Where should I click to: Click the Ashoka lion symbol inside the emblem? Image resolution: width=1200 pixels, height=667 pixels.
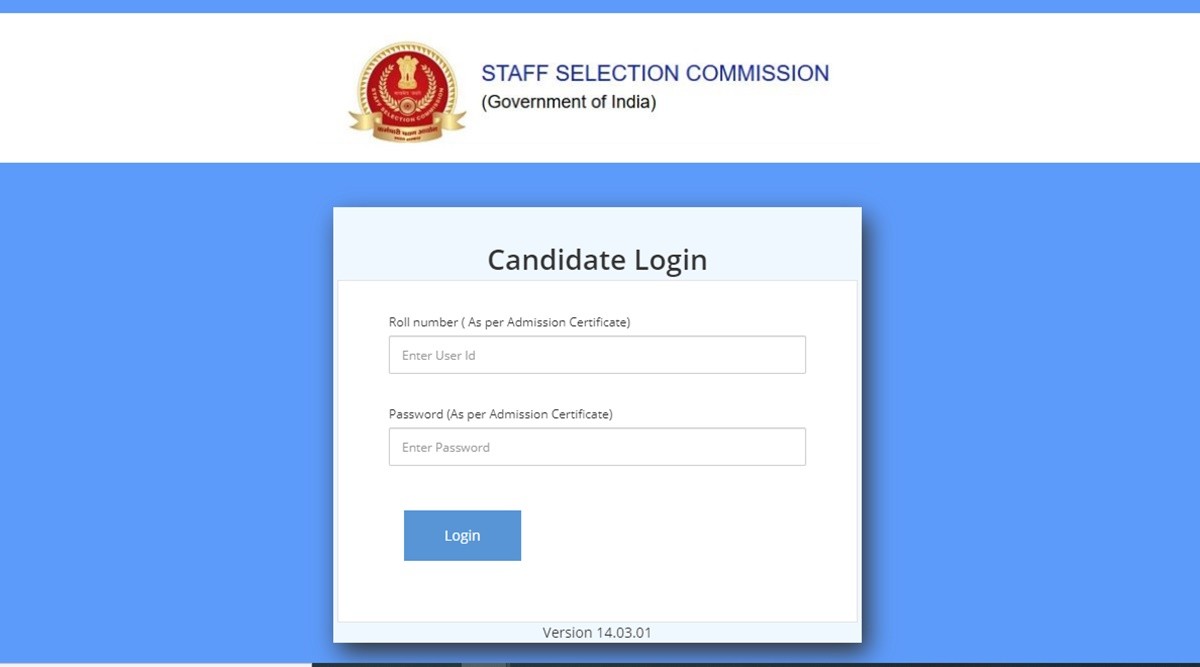407,72
